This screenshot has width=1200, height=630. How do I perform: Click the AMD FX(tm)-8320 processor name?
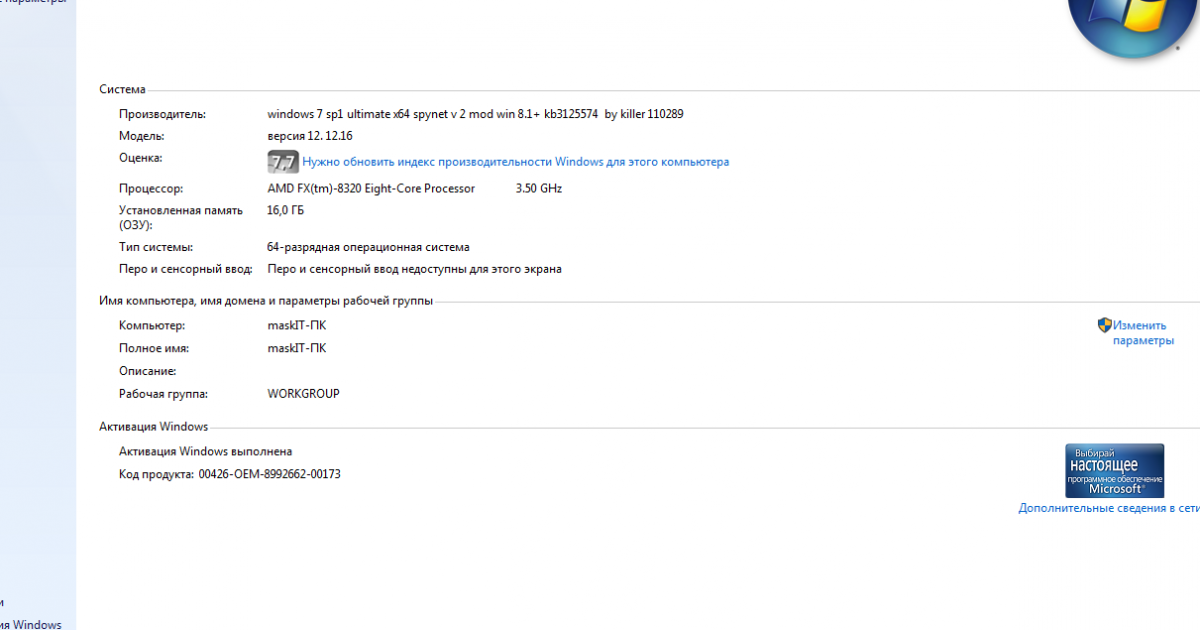tap(371, 188)
